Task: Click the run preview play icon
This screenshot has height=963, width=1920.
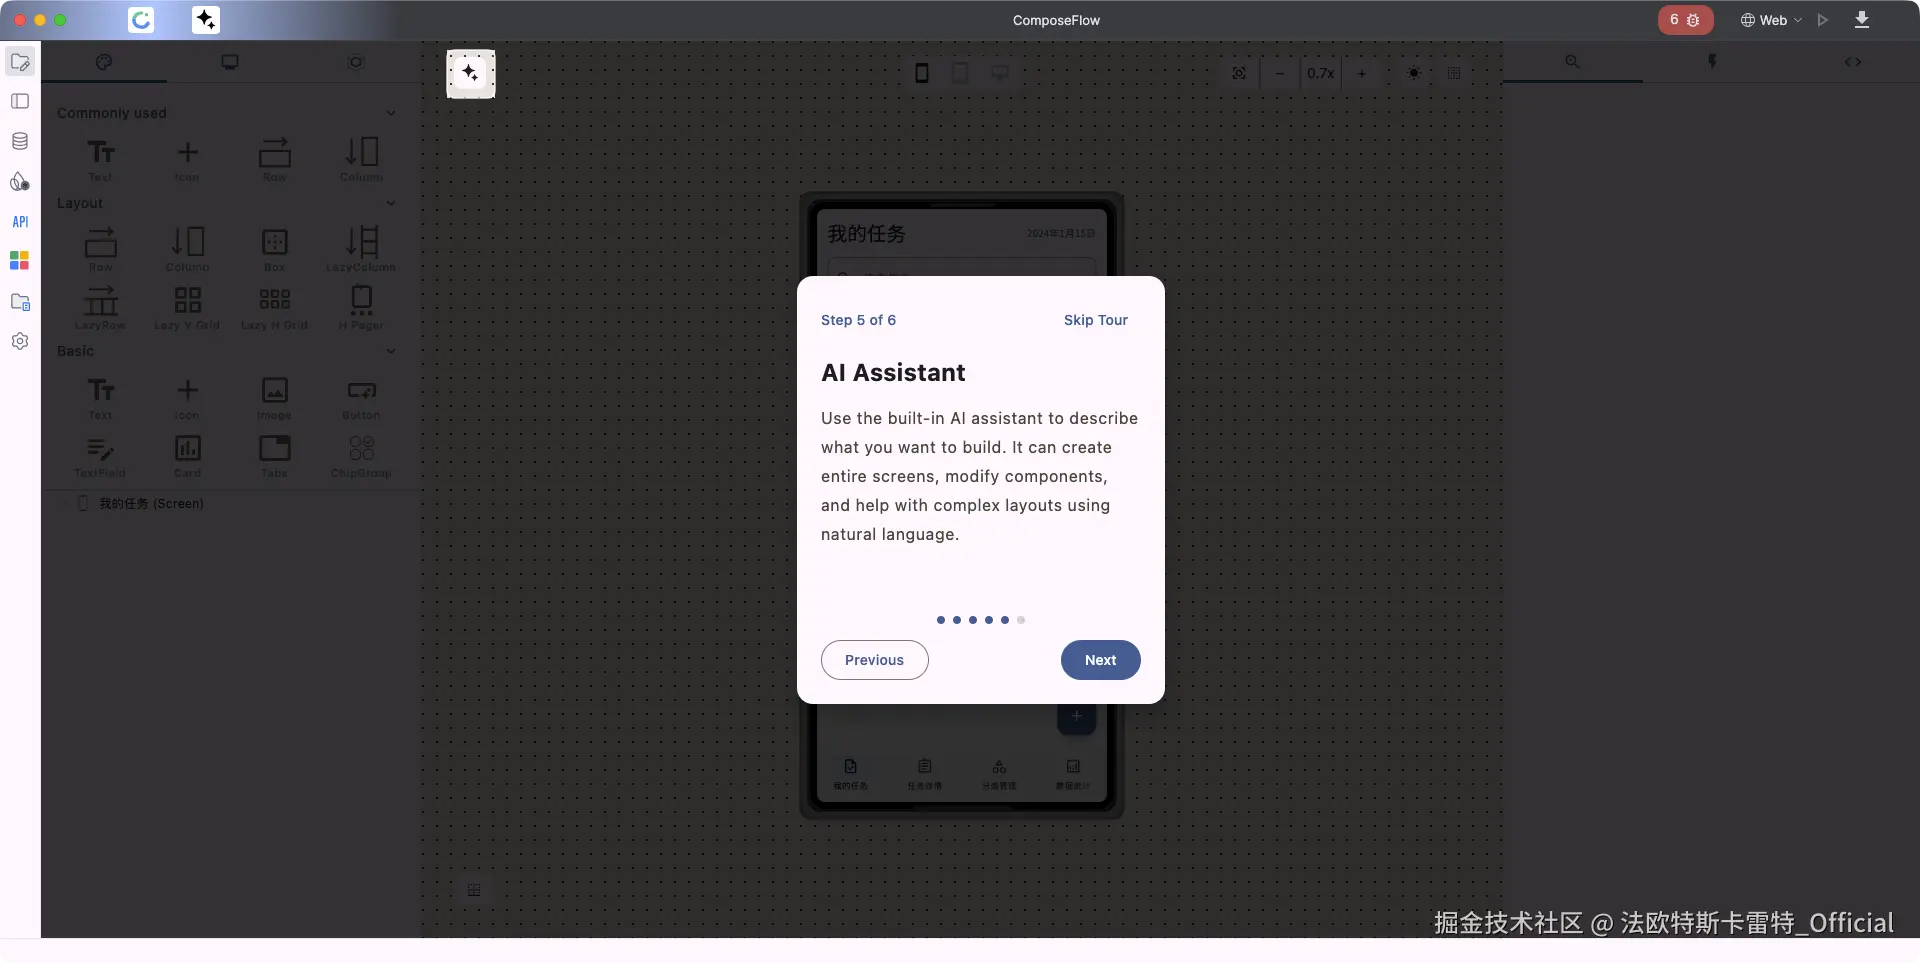Action: coord(1823,20)
